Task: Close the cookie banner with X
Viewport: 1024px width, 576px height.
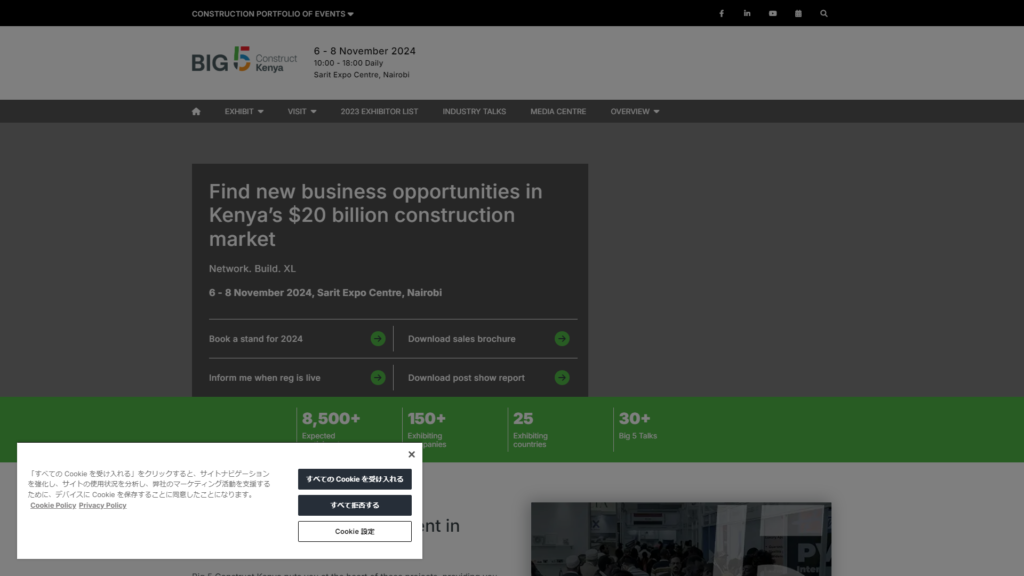Action: click(411, 454)
